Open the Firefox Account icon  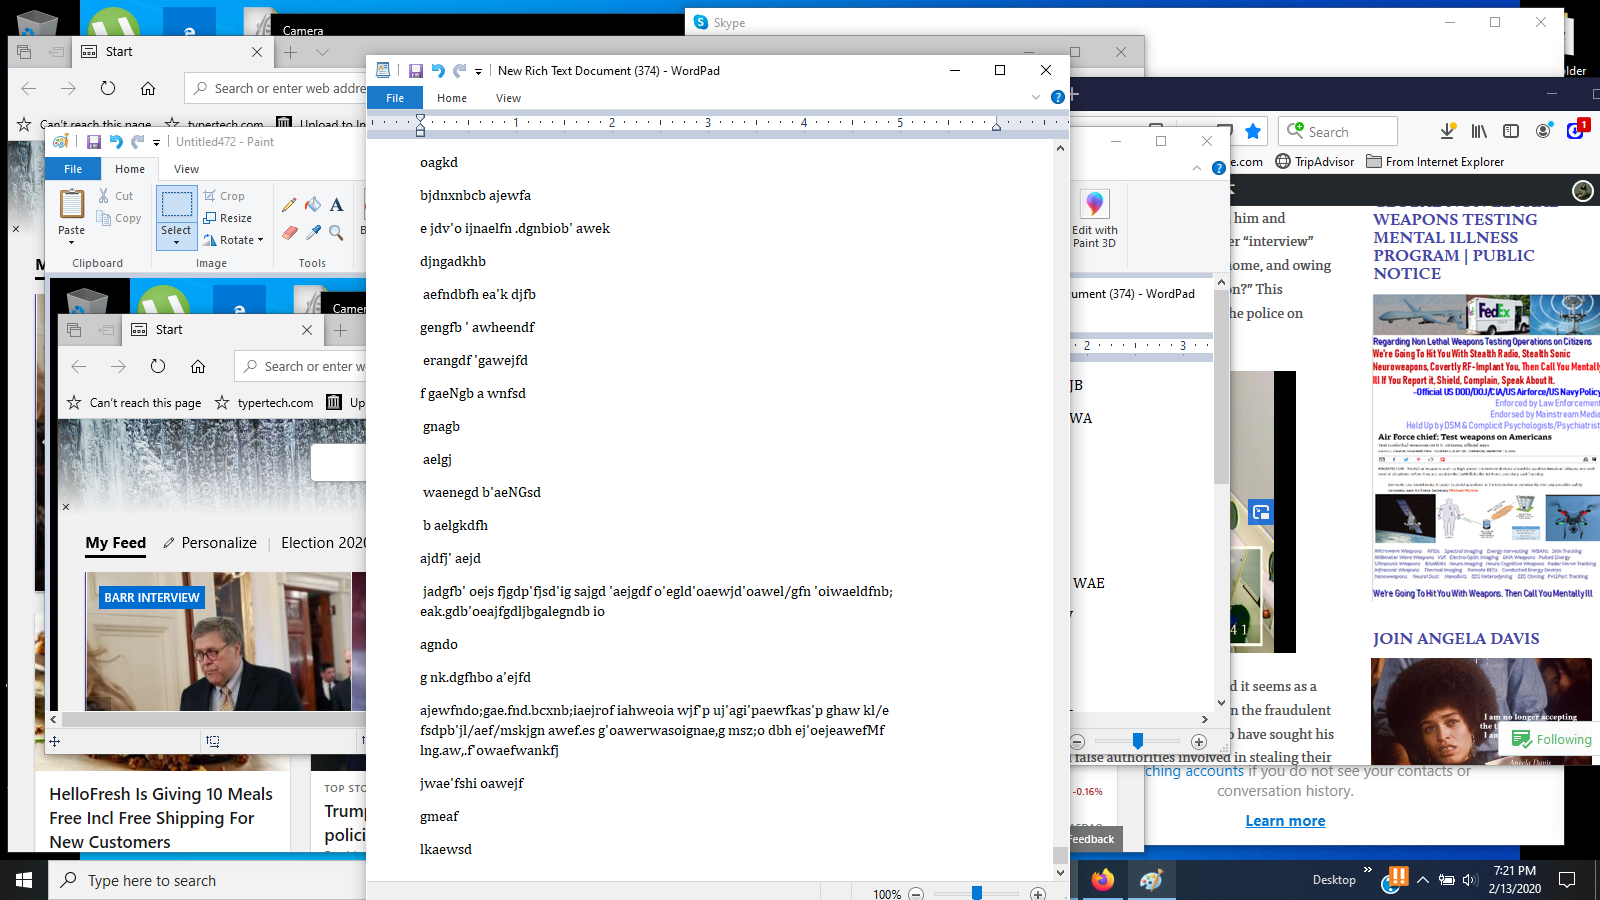[x=1544, y=131]
